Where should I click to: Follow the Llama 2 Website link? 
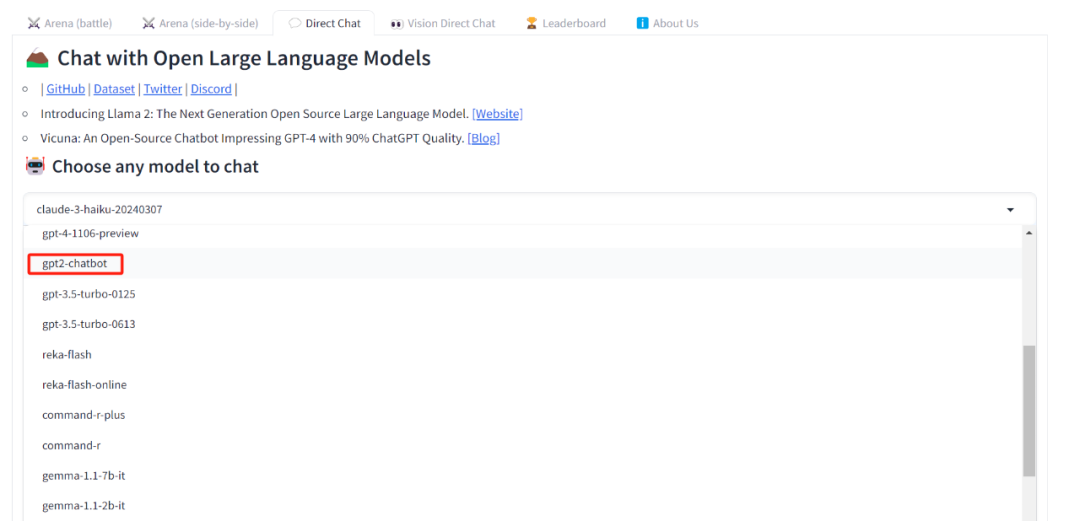(497, 114)
